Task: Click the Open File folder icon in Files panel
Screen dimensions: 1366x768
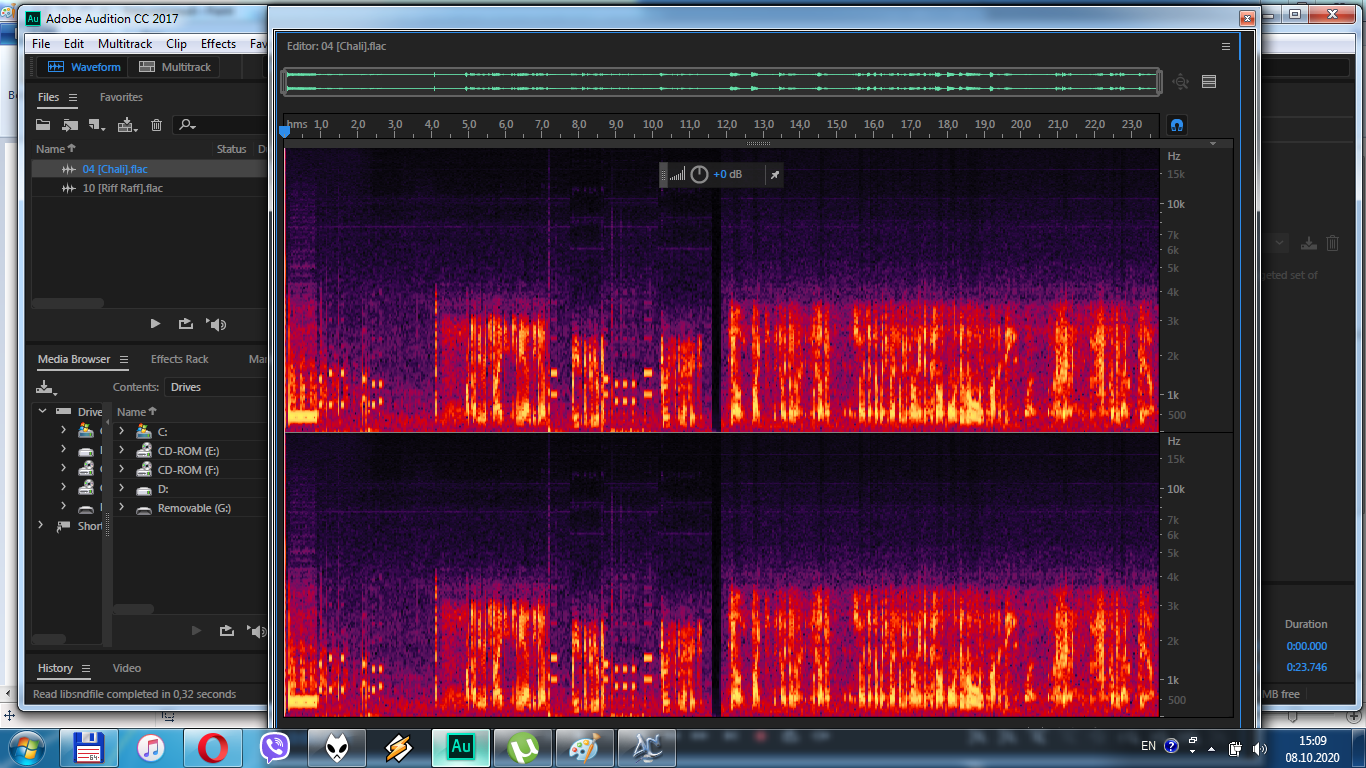Action: click(43, 125)
